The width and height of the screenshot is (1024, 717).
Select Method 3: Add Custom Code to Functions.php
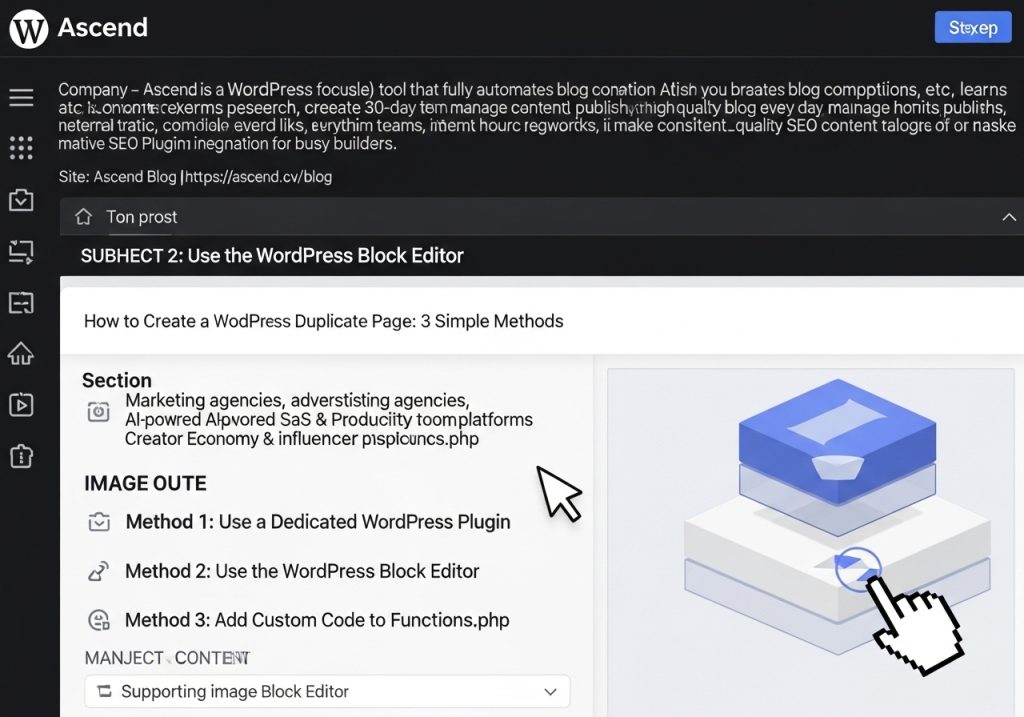coord(317,620)
